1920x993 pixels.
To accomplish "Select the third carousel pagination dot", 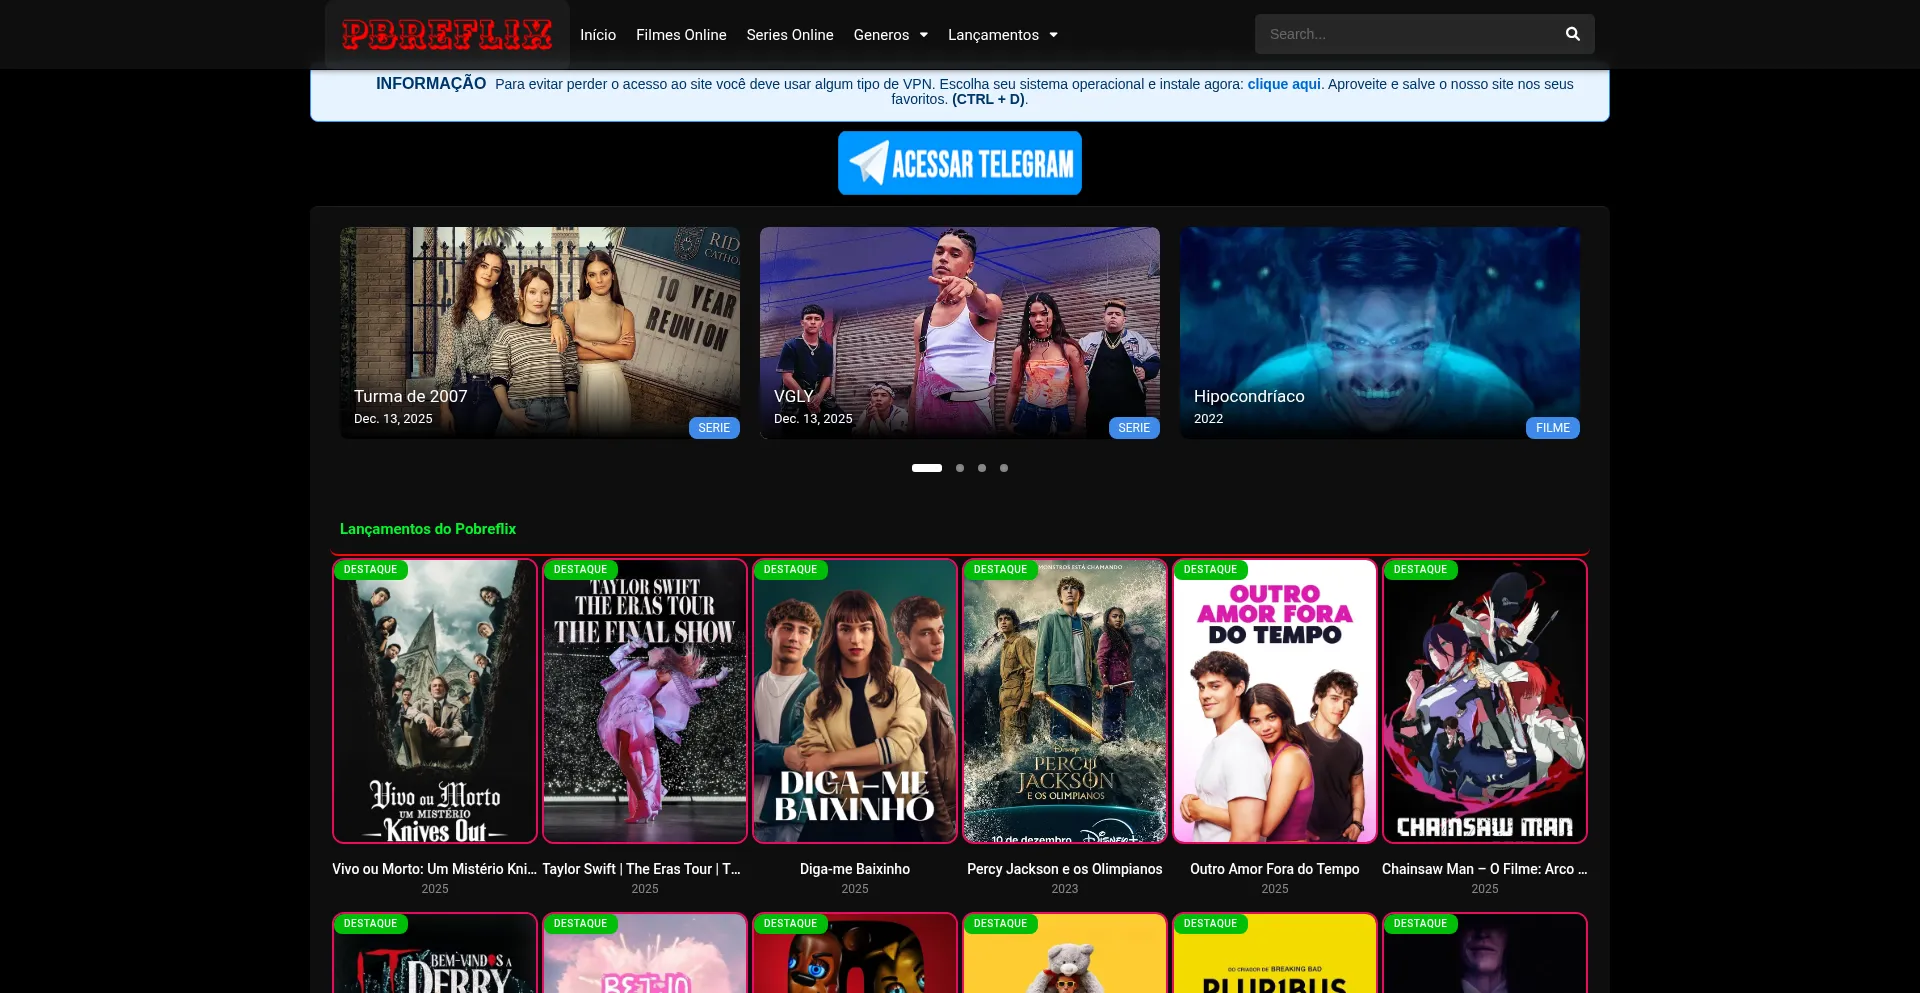I will 982,468.
